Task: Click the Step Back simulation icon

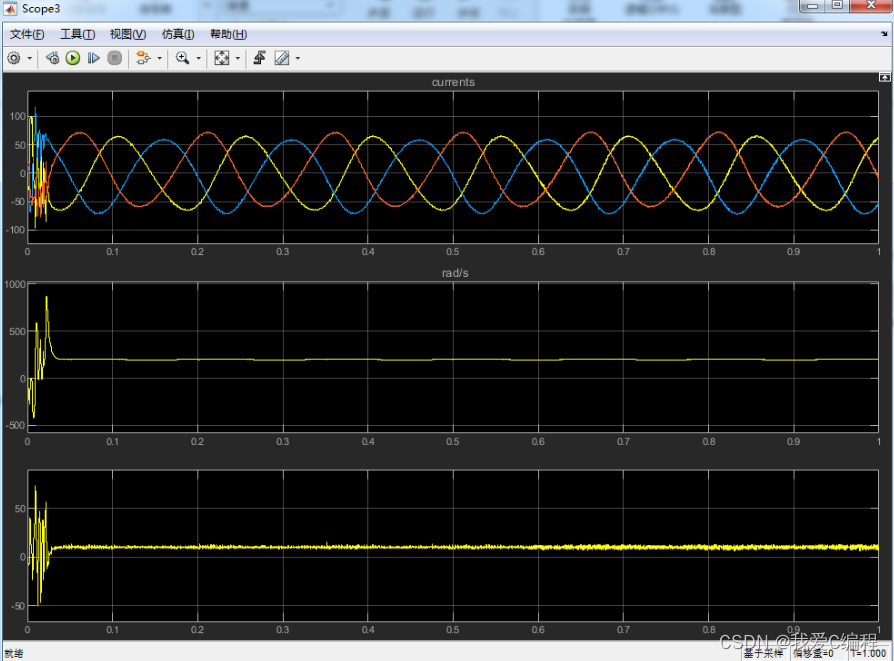Action: click(53, 58)
